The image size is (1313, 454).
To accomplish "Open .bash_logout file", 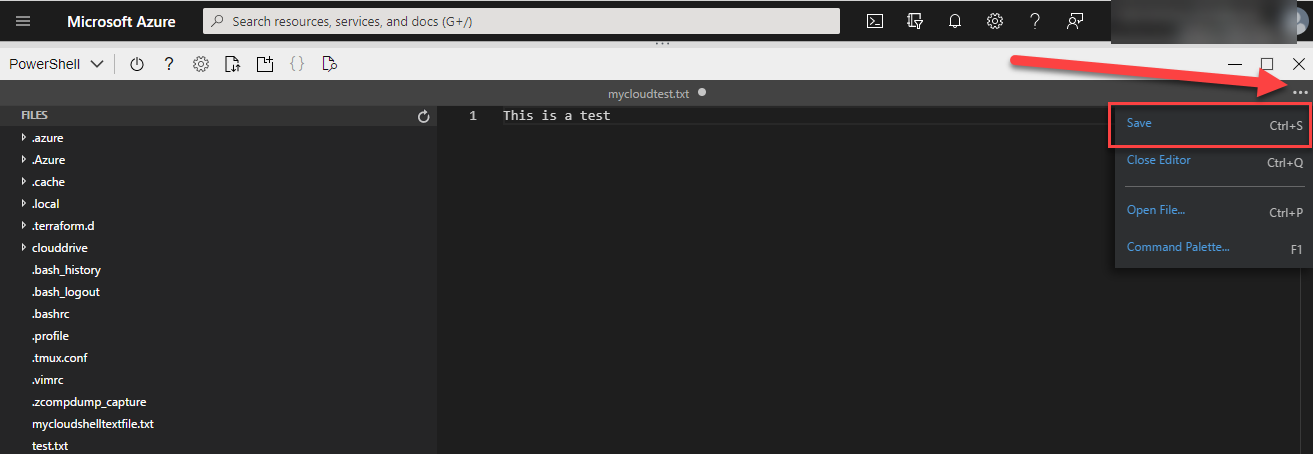I will click(66, 292).
